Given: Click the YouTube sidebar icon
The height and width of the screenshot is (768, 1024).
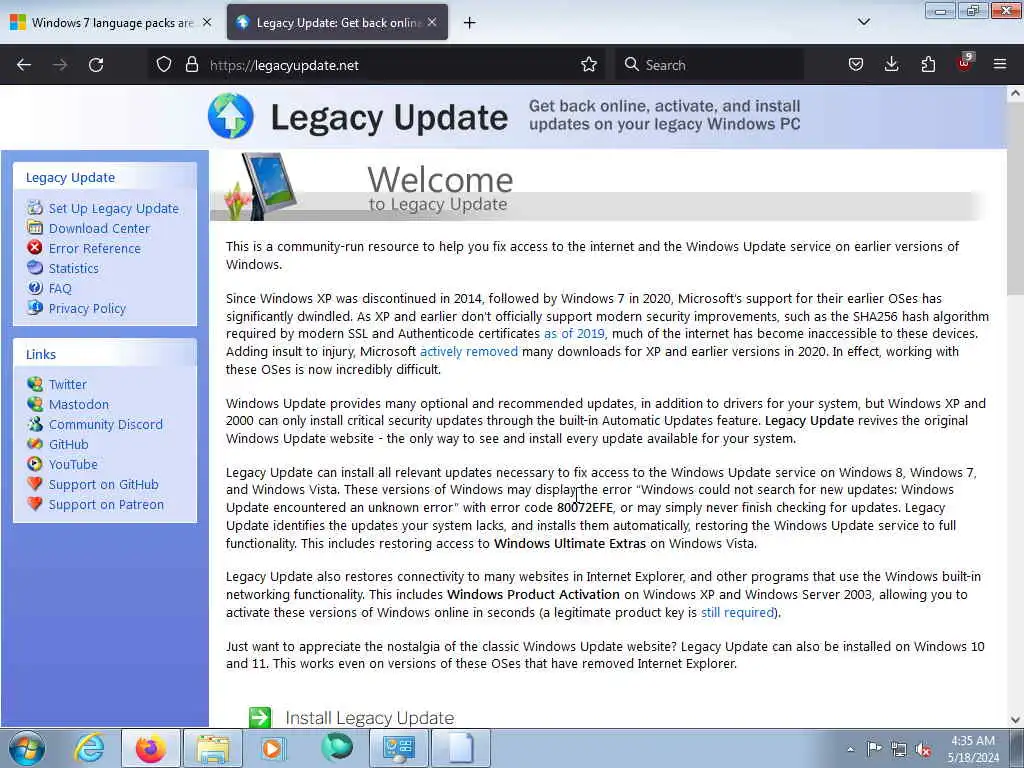Looking at the screenshot, I should click(35, 464).
